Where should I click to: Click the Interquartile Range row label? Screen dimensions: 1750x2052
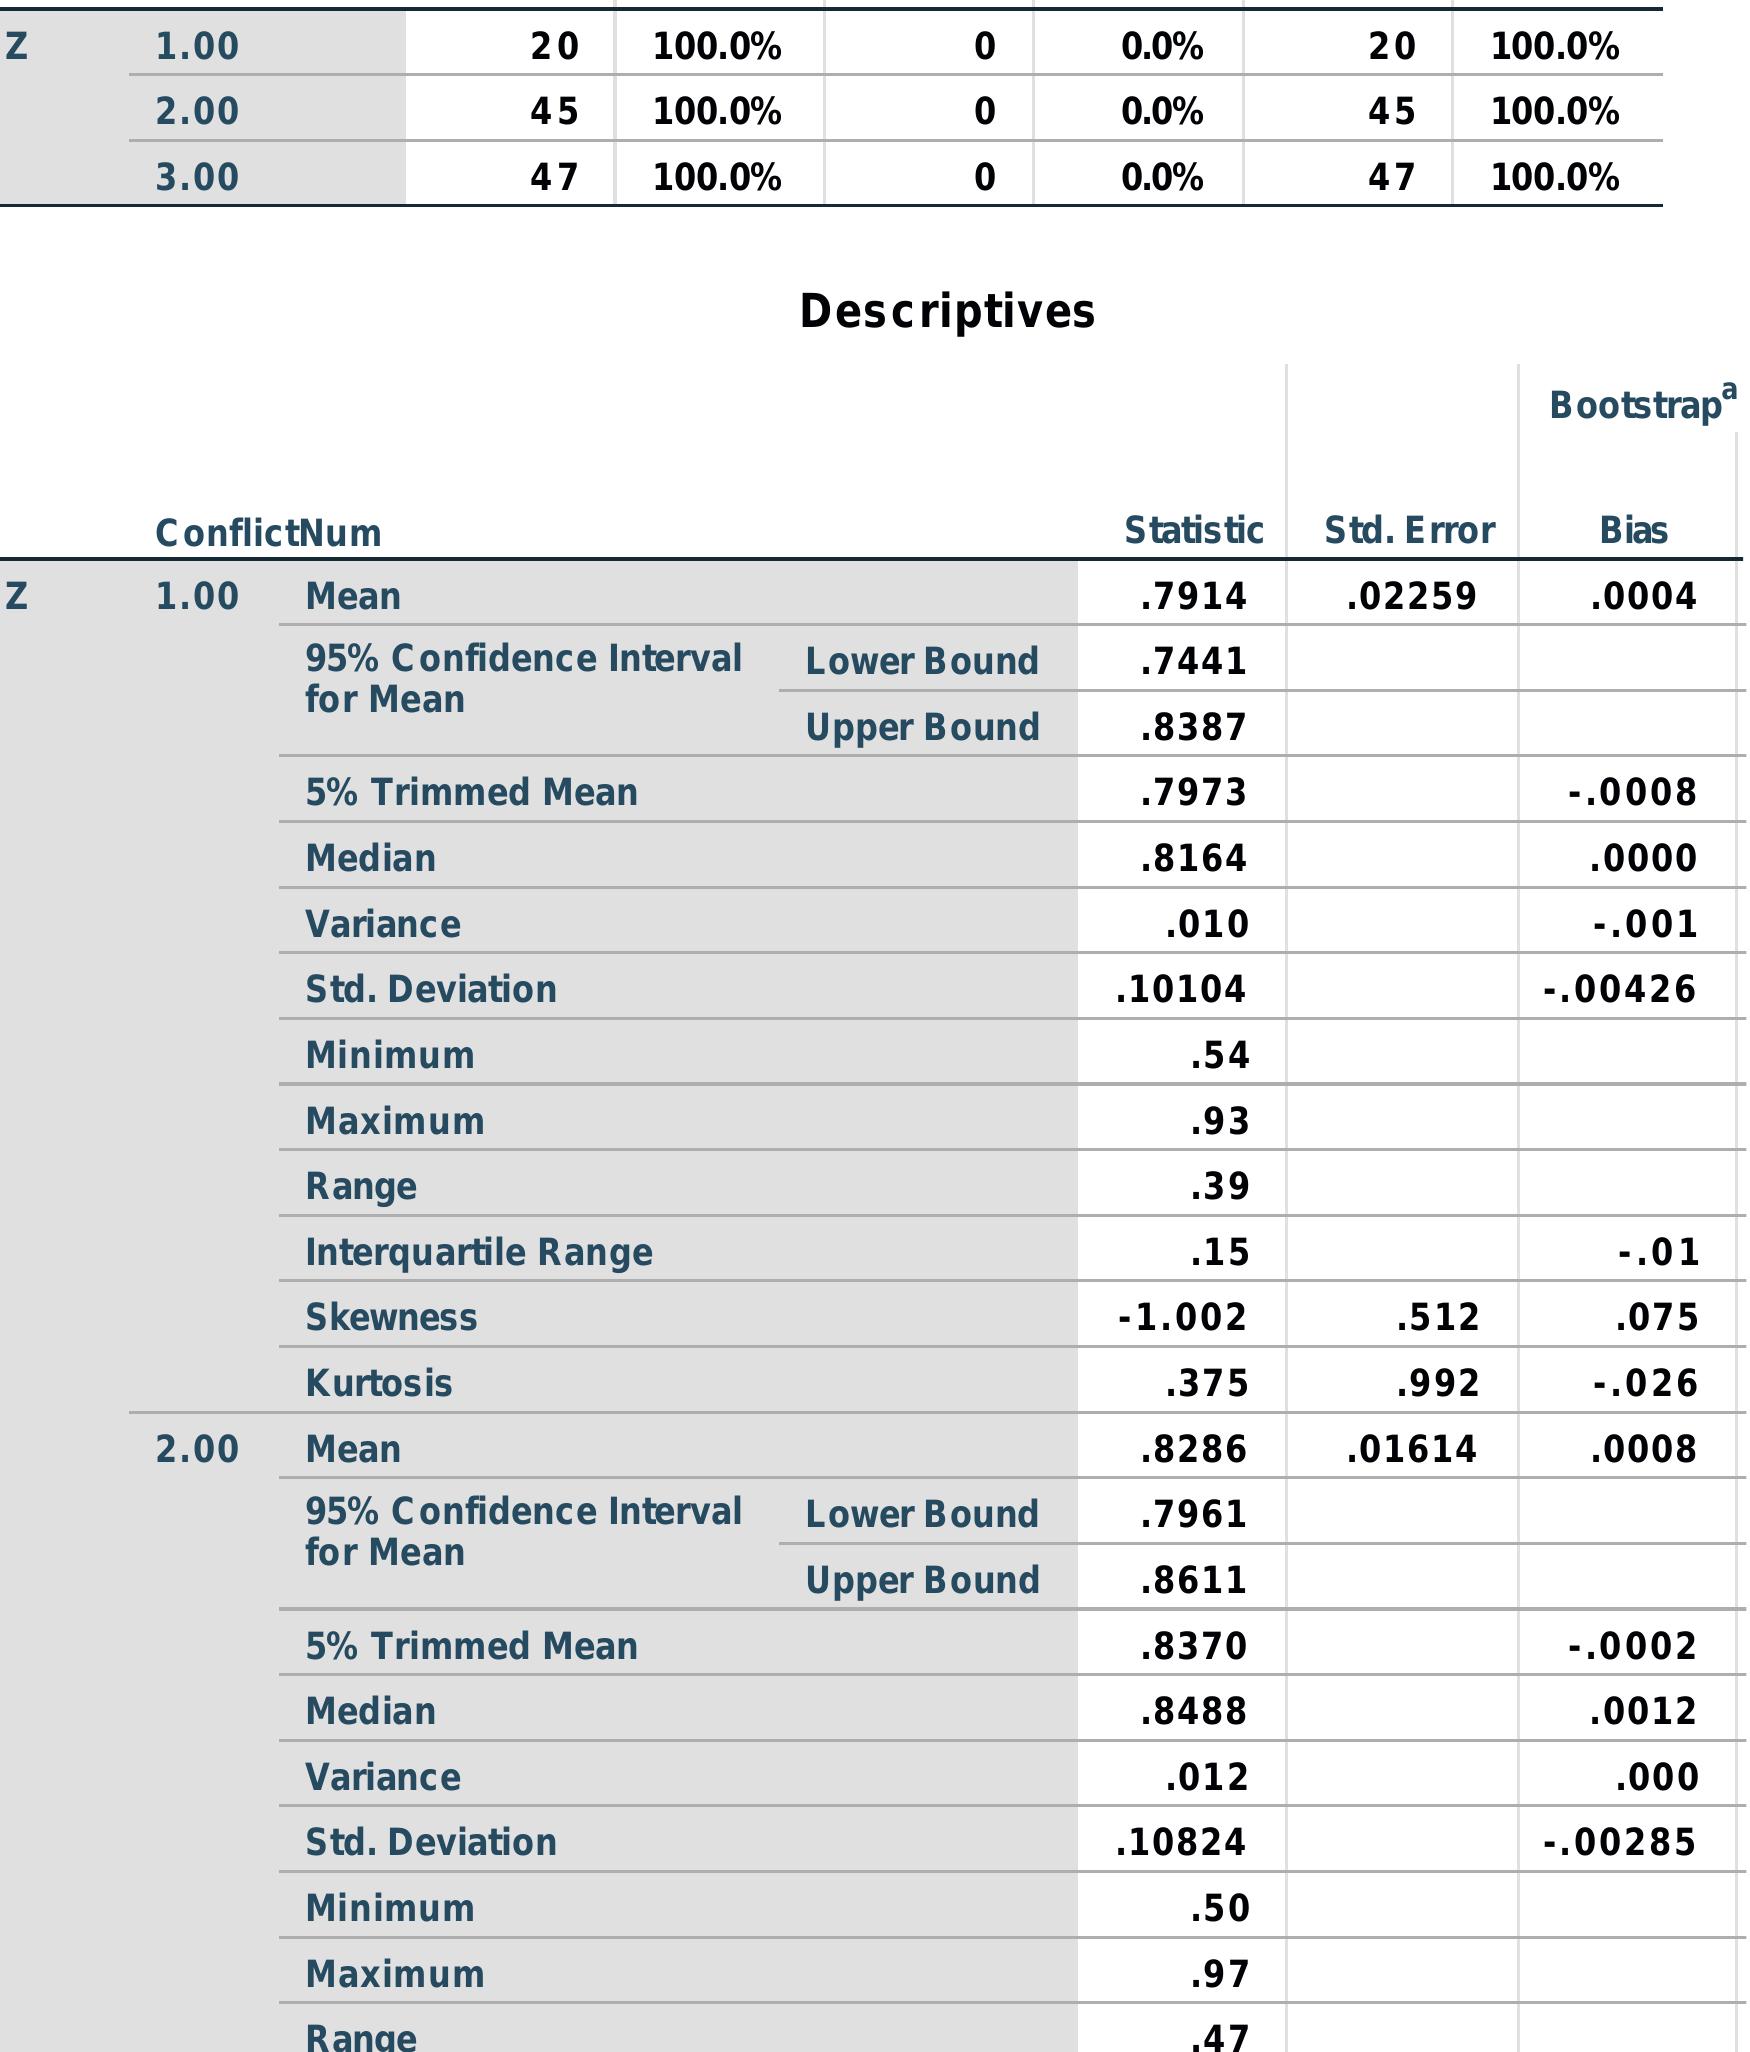point(478,1252)
